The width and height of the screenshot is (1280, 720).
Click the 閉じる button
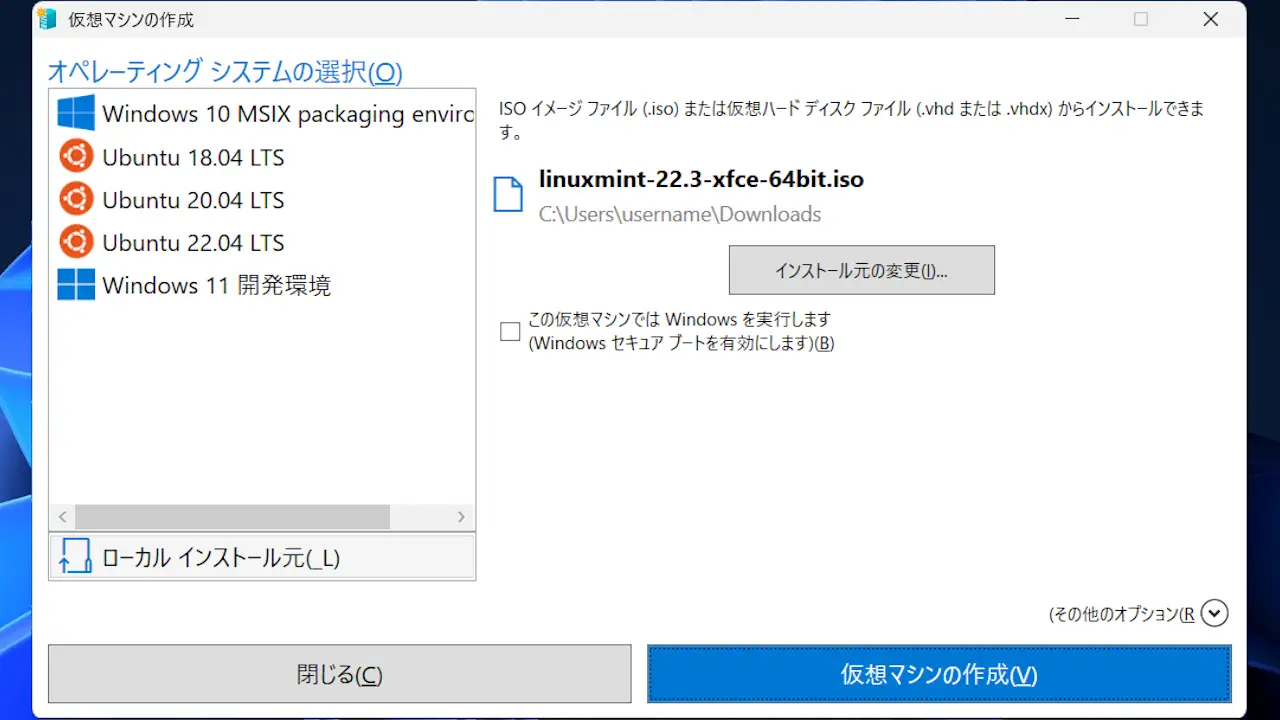(340, 674)
